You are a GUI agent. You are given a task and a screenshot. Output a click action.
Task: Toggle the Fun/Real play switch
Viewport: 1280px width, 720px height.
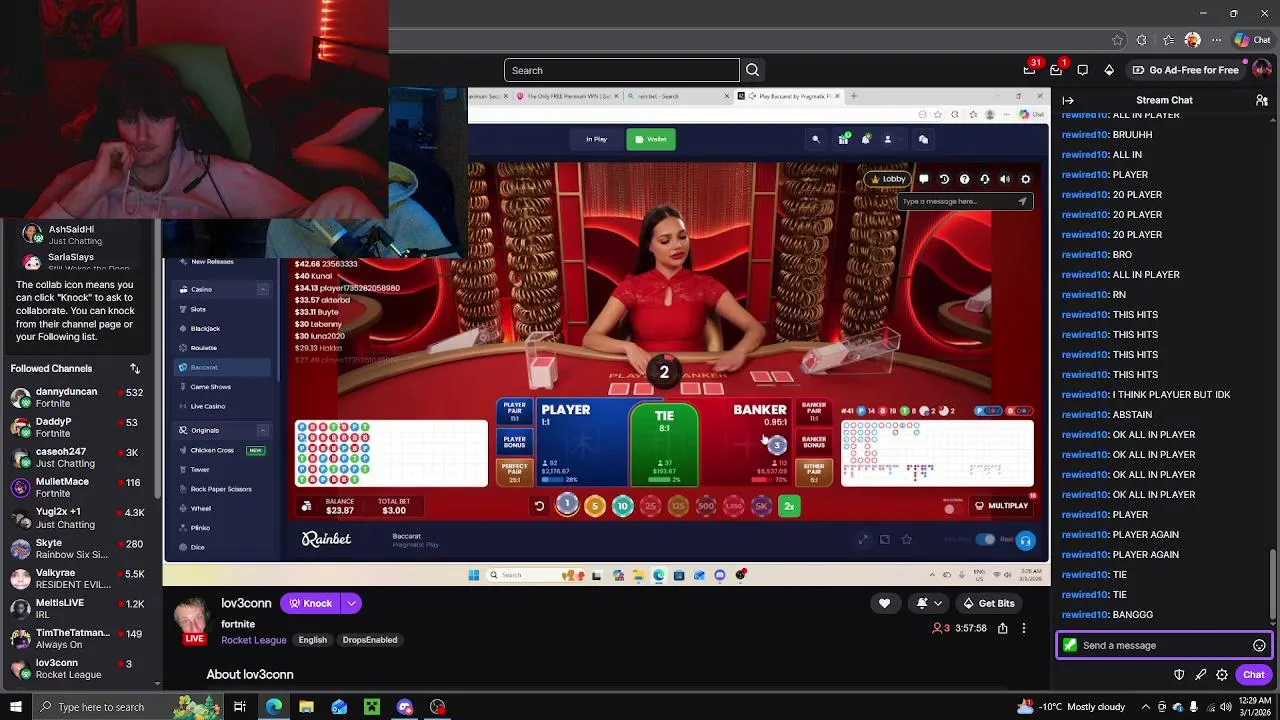click(x=985, y=540)
